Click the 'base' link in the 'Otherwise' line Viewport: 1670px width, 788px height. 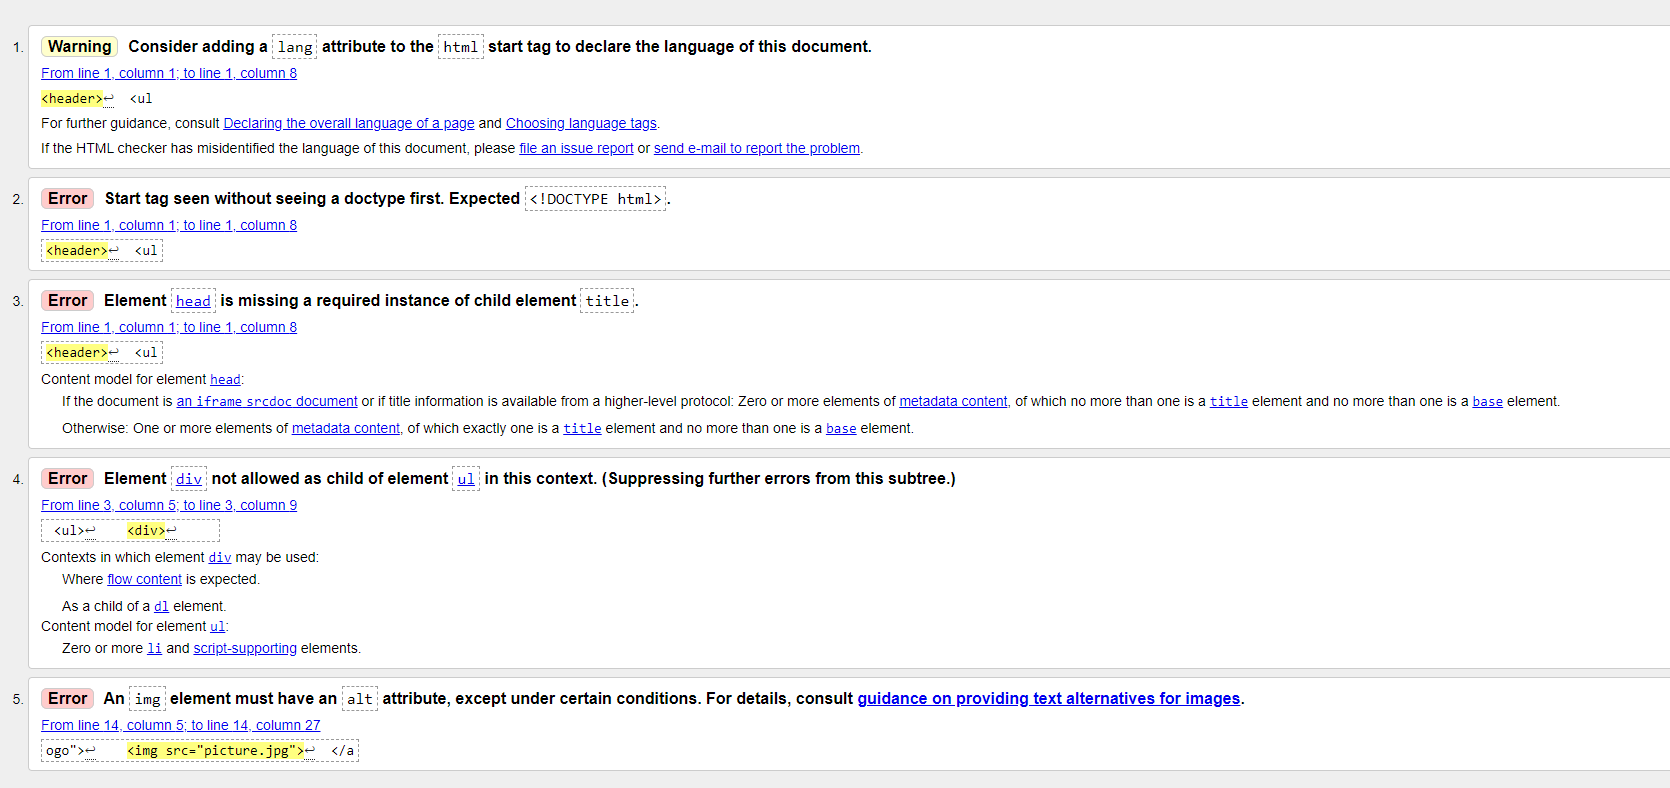(841, 428)
